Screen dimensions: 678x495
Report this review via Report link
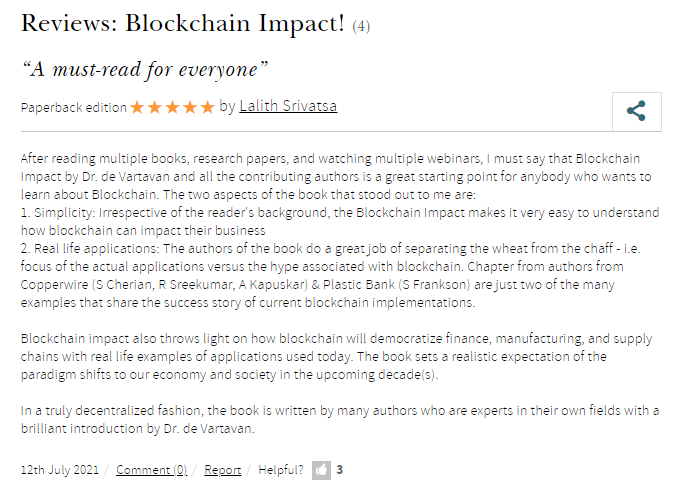tap(223, 469)
